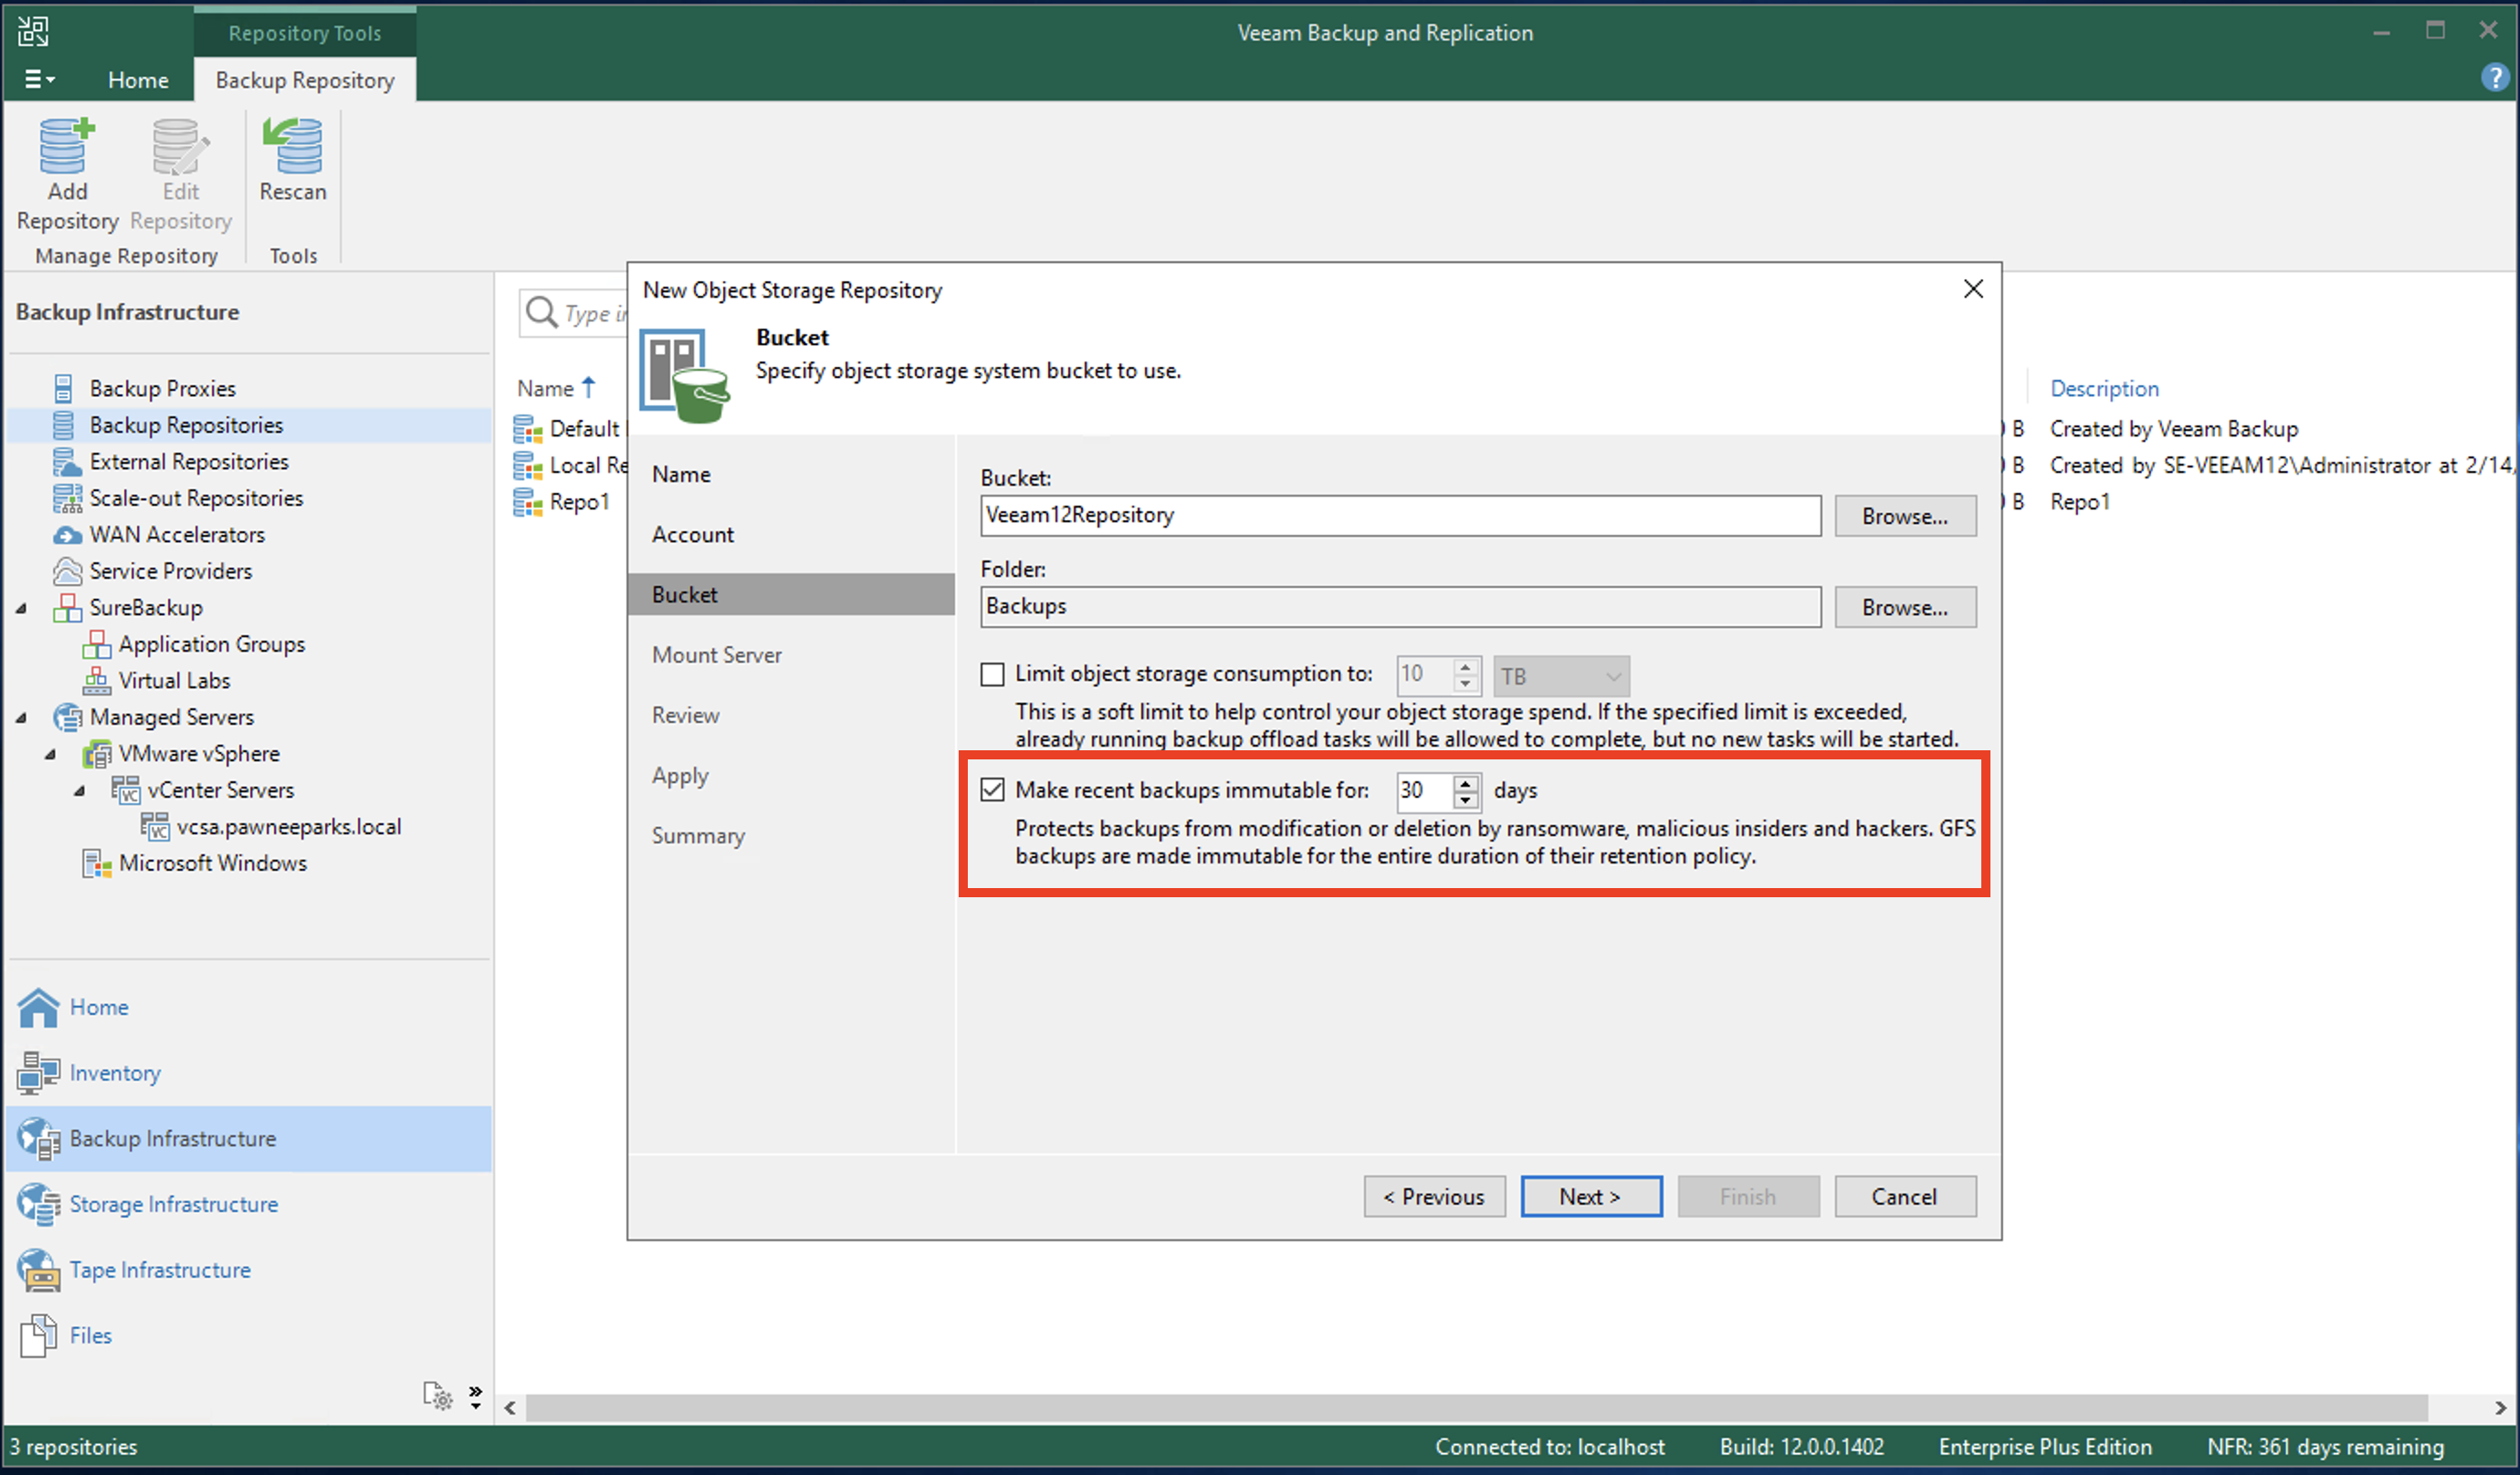Select Repo1 in repository list
2520x1475 pixels.
point(579,501)
